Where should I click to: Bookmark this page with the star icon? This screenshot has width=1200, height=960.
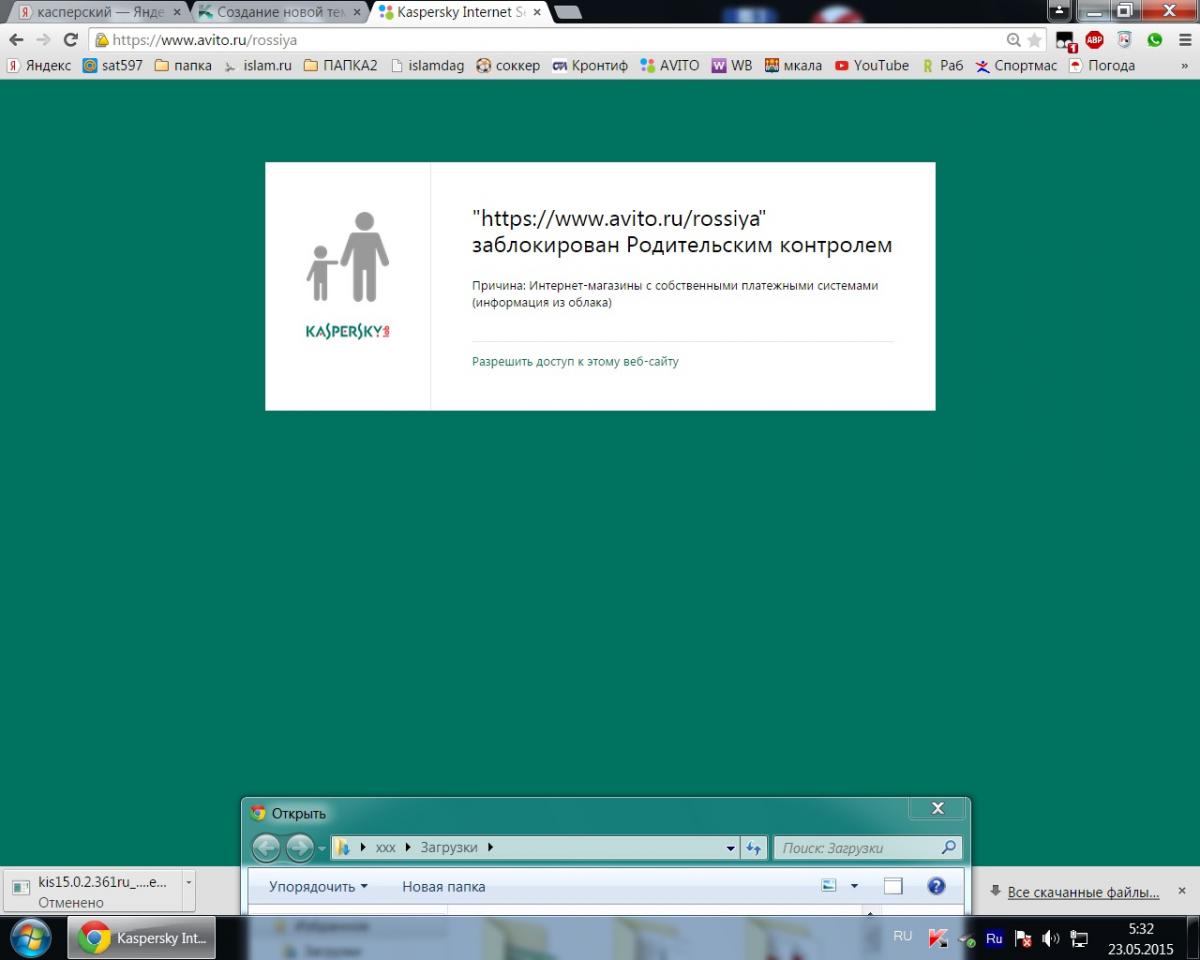click(x=1034, y=40)
